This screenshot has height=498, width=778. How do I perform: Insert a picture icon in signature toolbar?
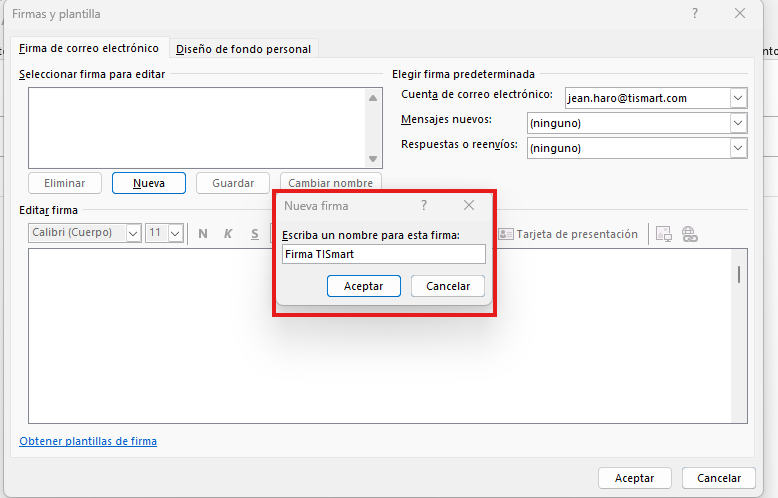point(663,234)
